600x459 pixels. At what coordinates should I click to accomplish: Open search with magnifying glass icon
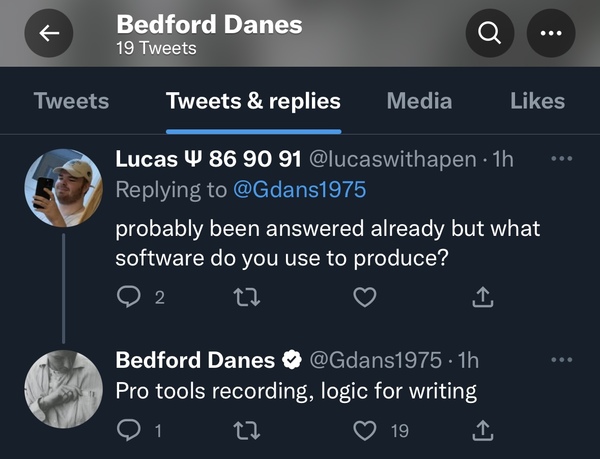pyautogui.click(x=490, y=33)
